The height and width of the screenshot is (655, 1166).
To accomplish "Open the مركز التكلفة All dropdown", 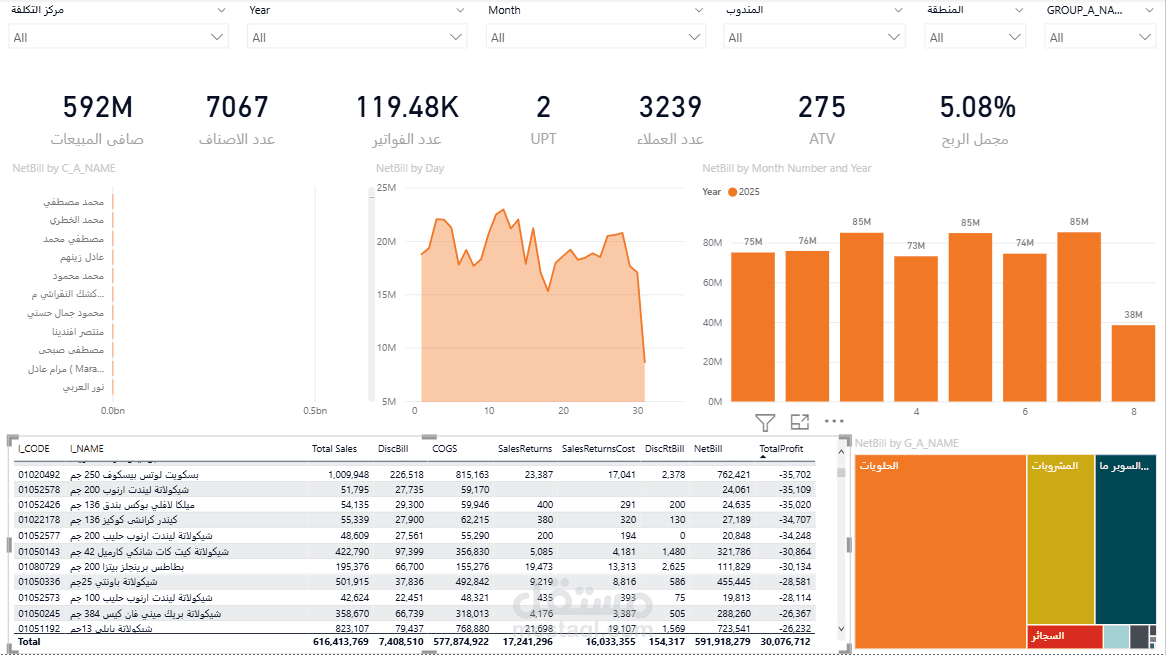I will pyautogui.click(x=118, y=37).
